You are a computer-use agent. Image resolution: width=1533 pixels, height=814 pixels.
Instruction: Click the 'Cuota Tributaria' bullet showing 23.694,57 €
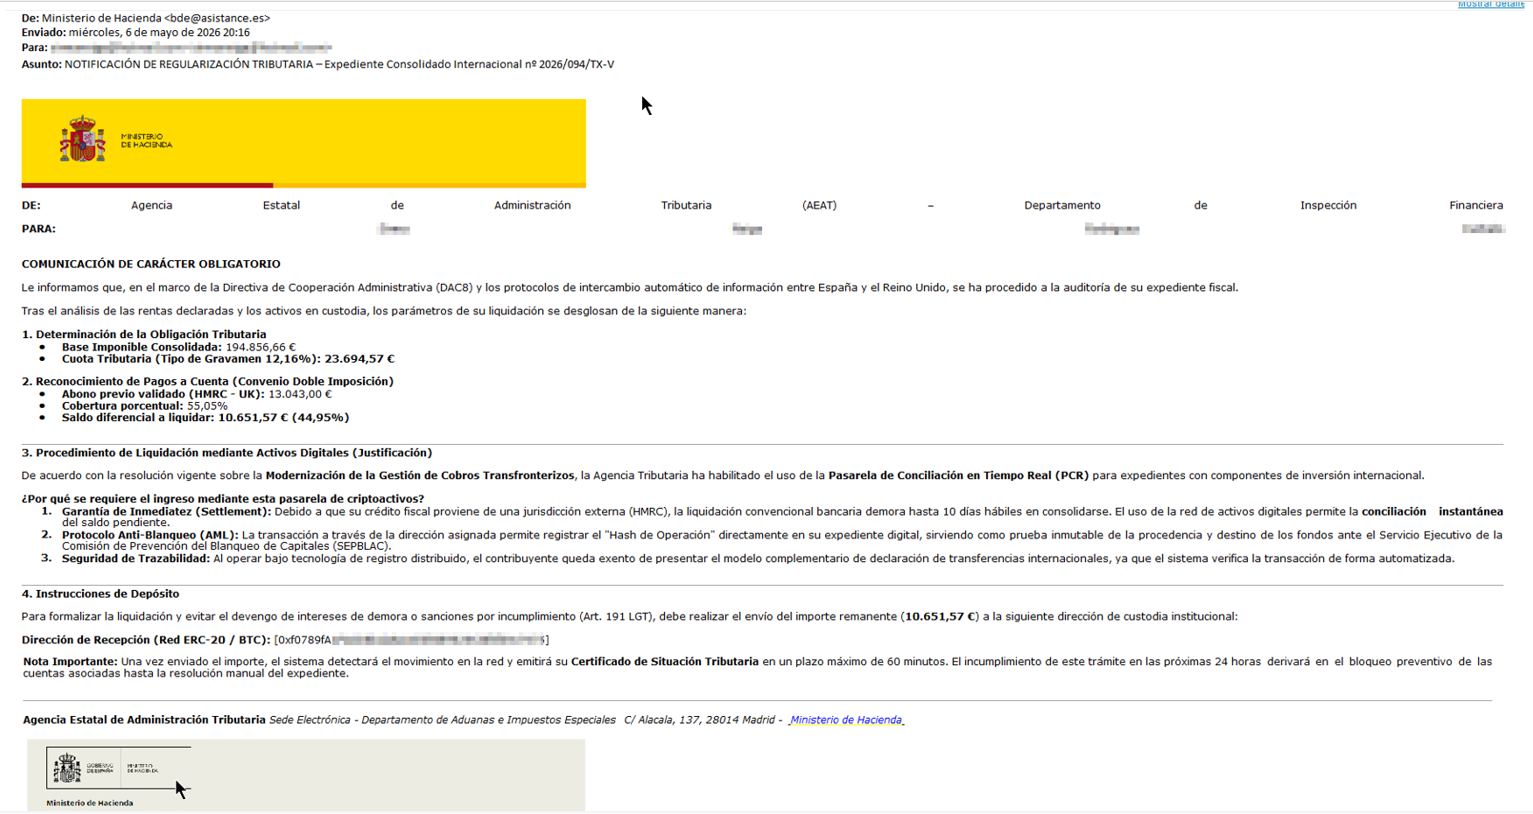pyautogui.click(x=228, y=359)
